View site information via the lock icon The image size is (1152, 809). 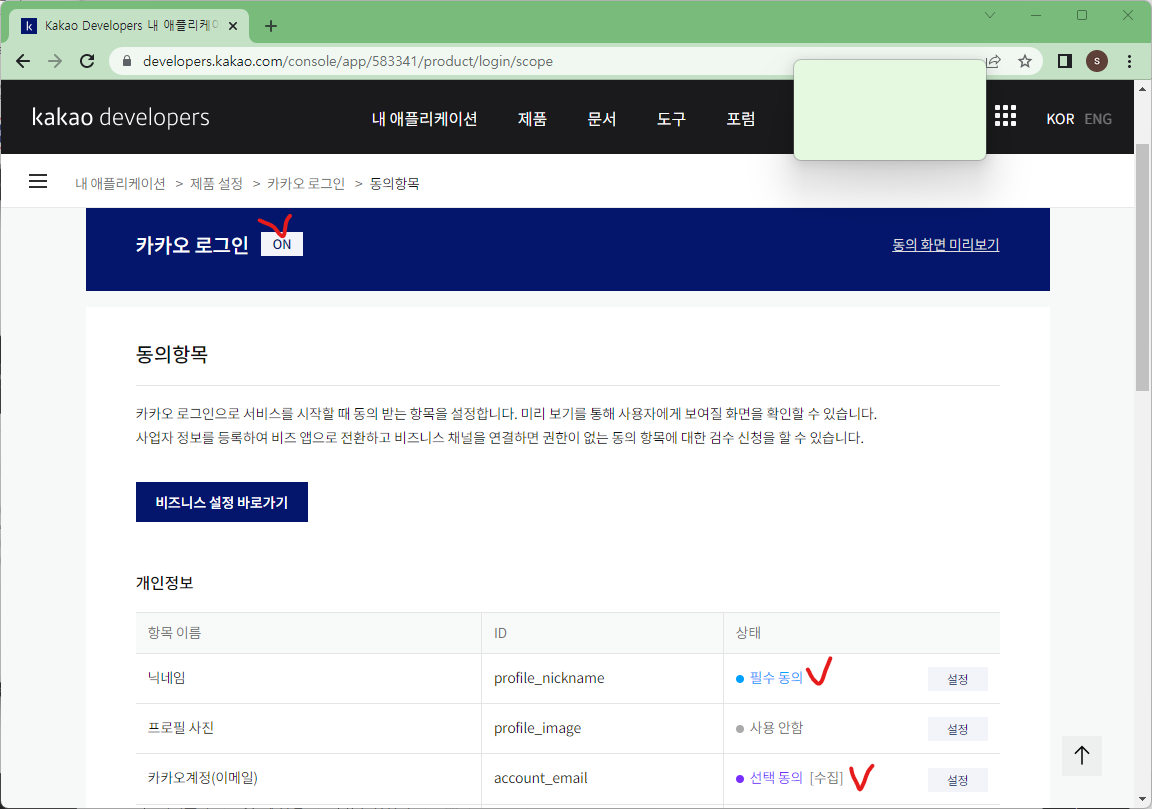tap(127, 61)
